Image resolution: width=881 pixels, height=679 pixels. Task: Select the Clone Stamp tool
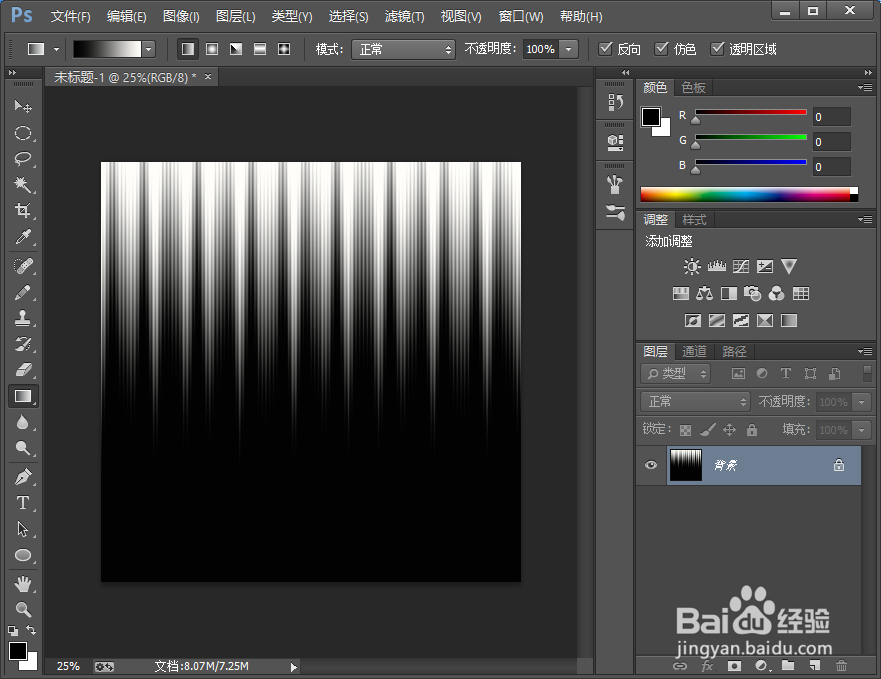23,318
